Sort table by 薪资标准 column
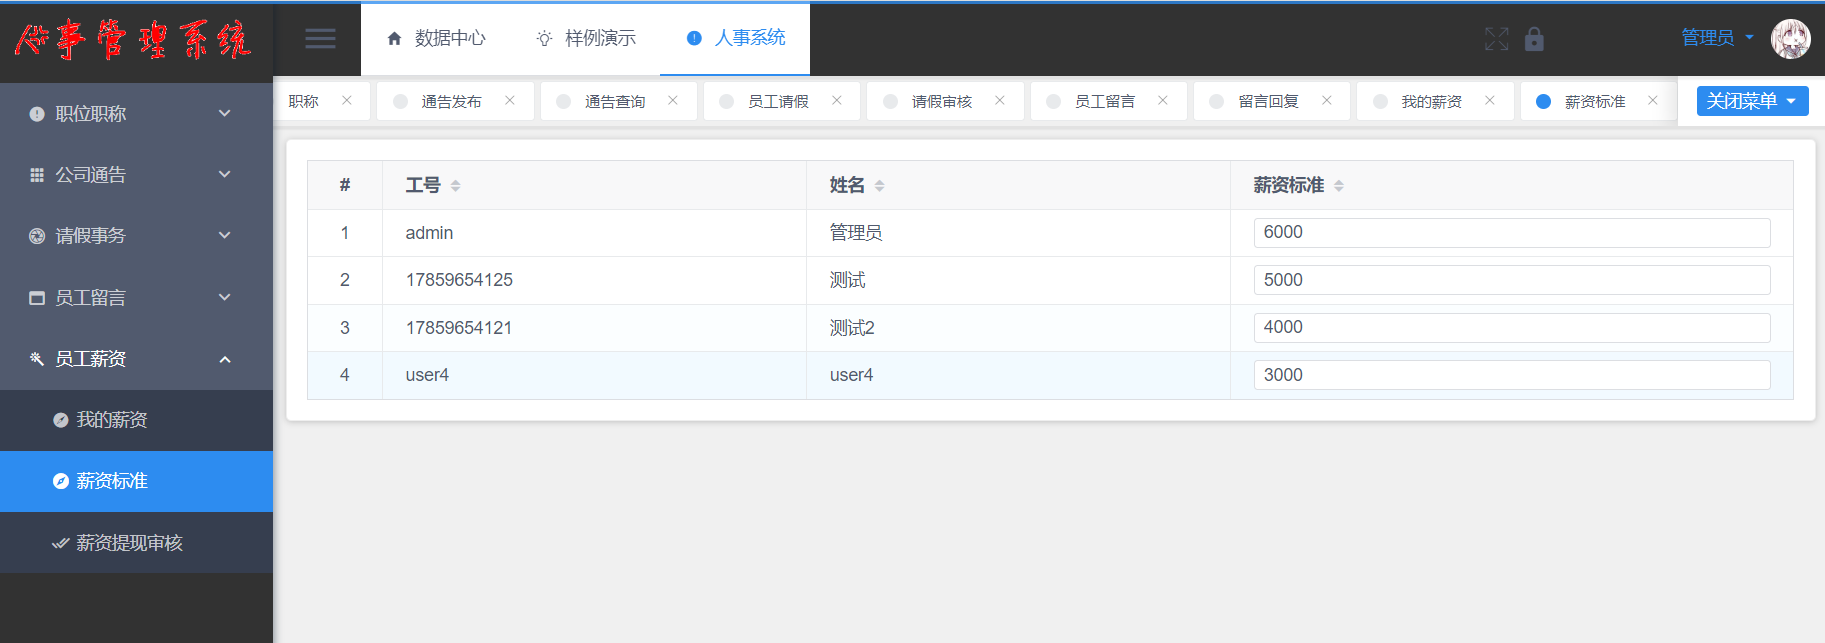 (1339, 186)
